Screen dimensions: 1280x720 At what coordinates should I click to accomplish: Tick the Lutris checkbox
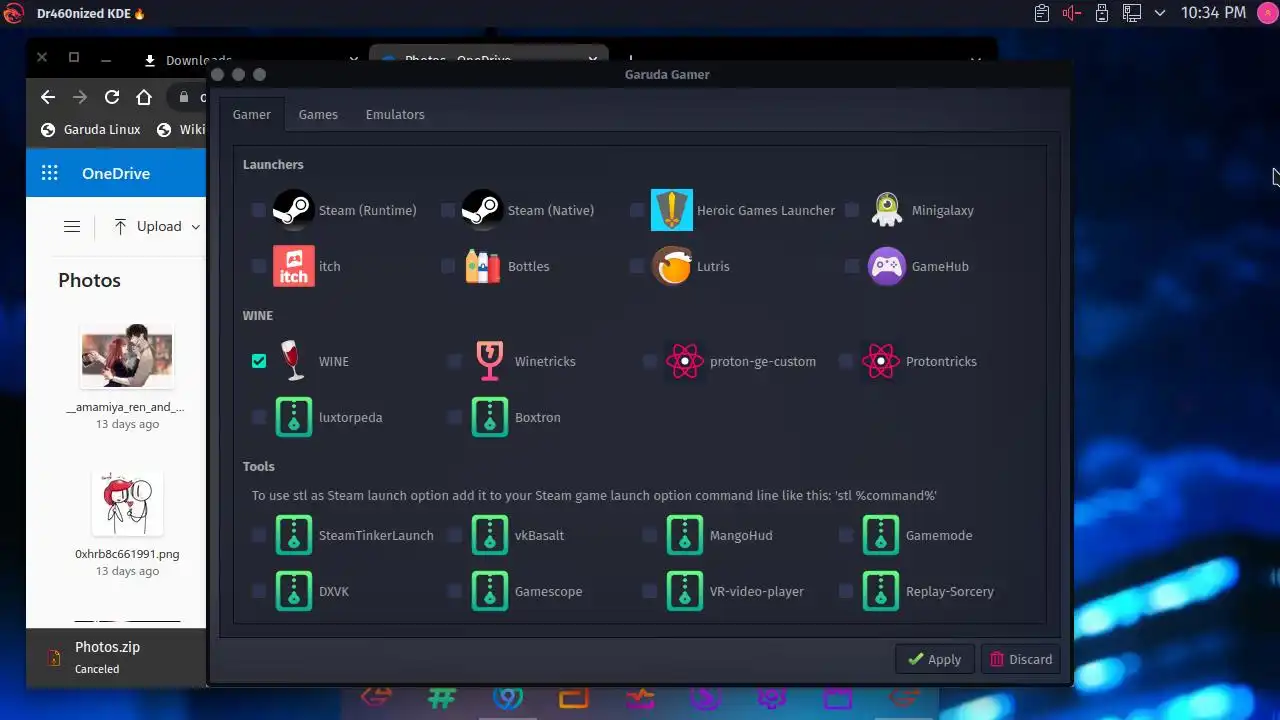637,266
